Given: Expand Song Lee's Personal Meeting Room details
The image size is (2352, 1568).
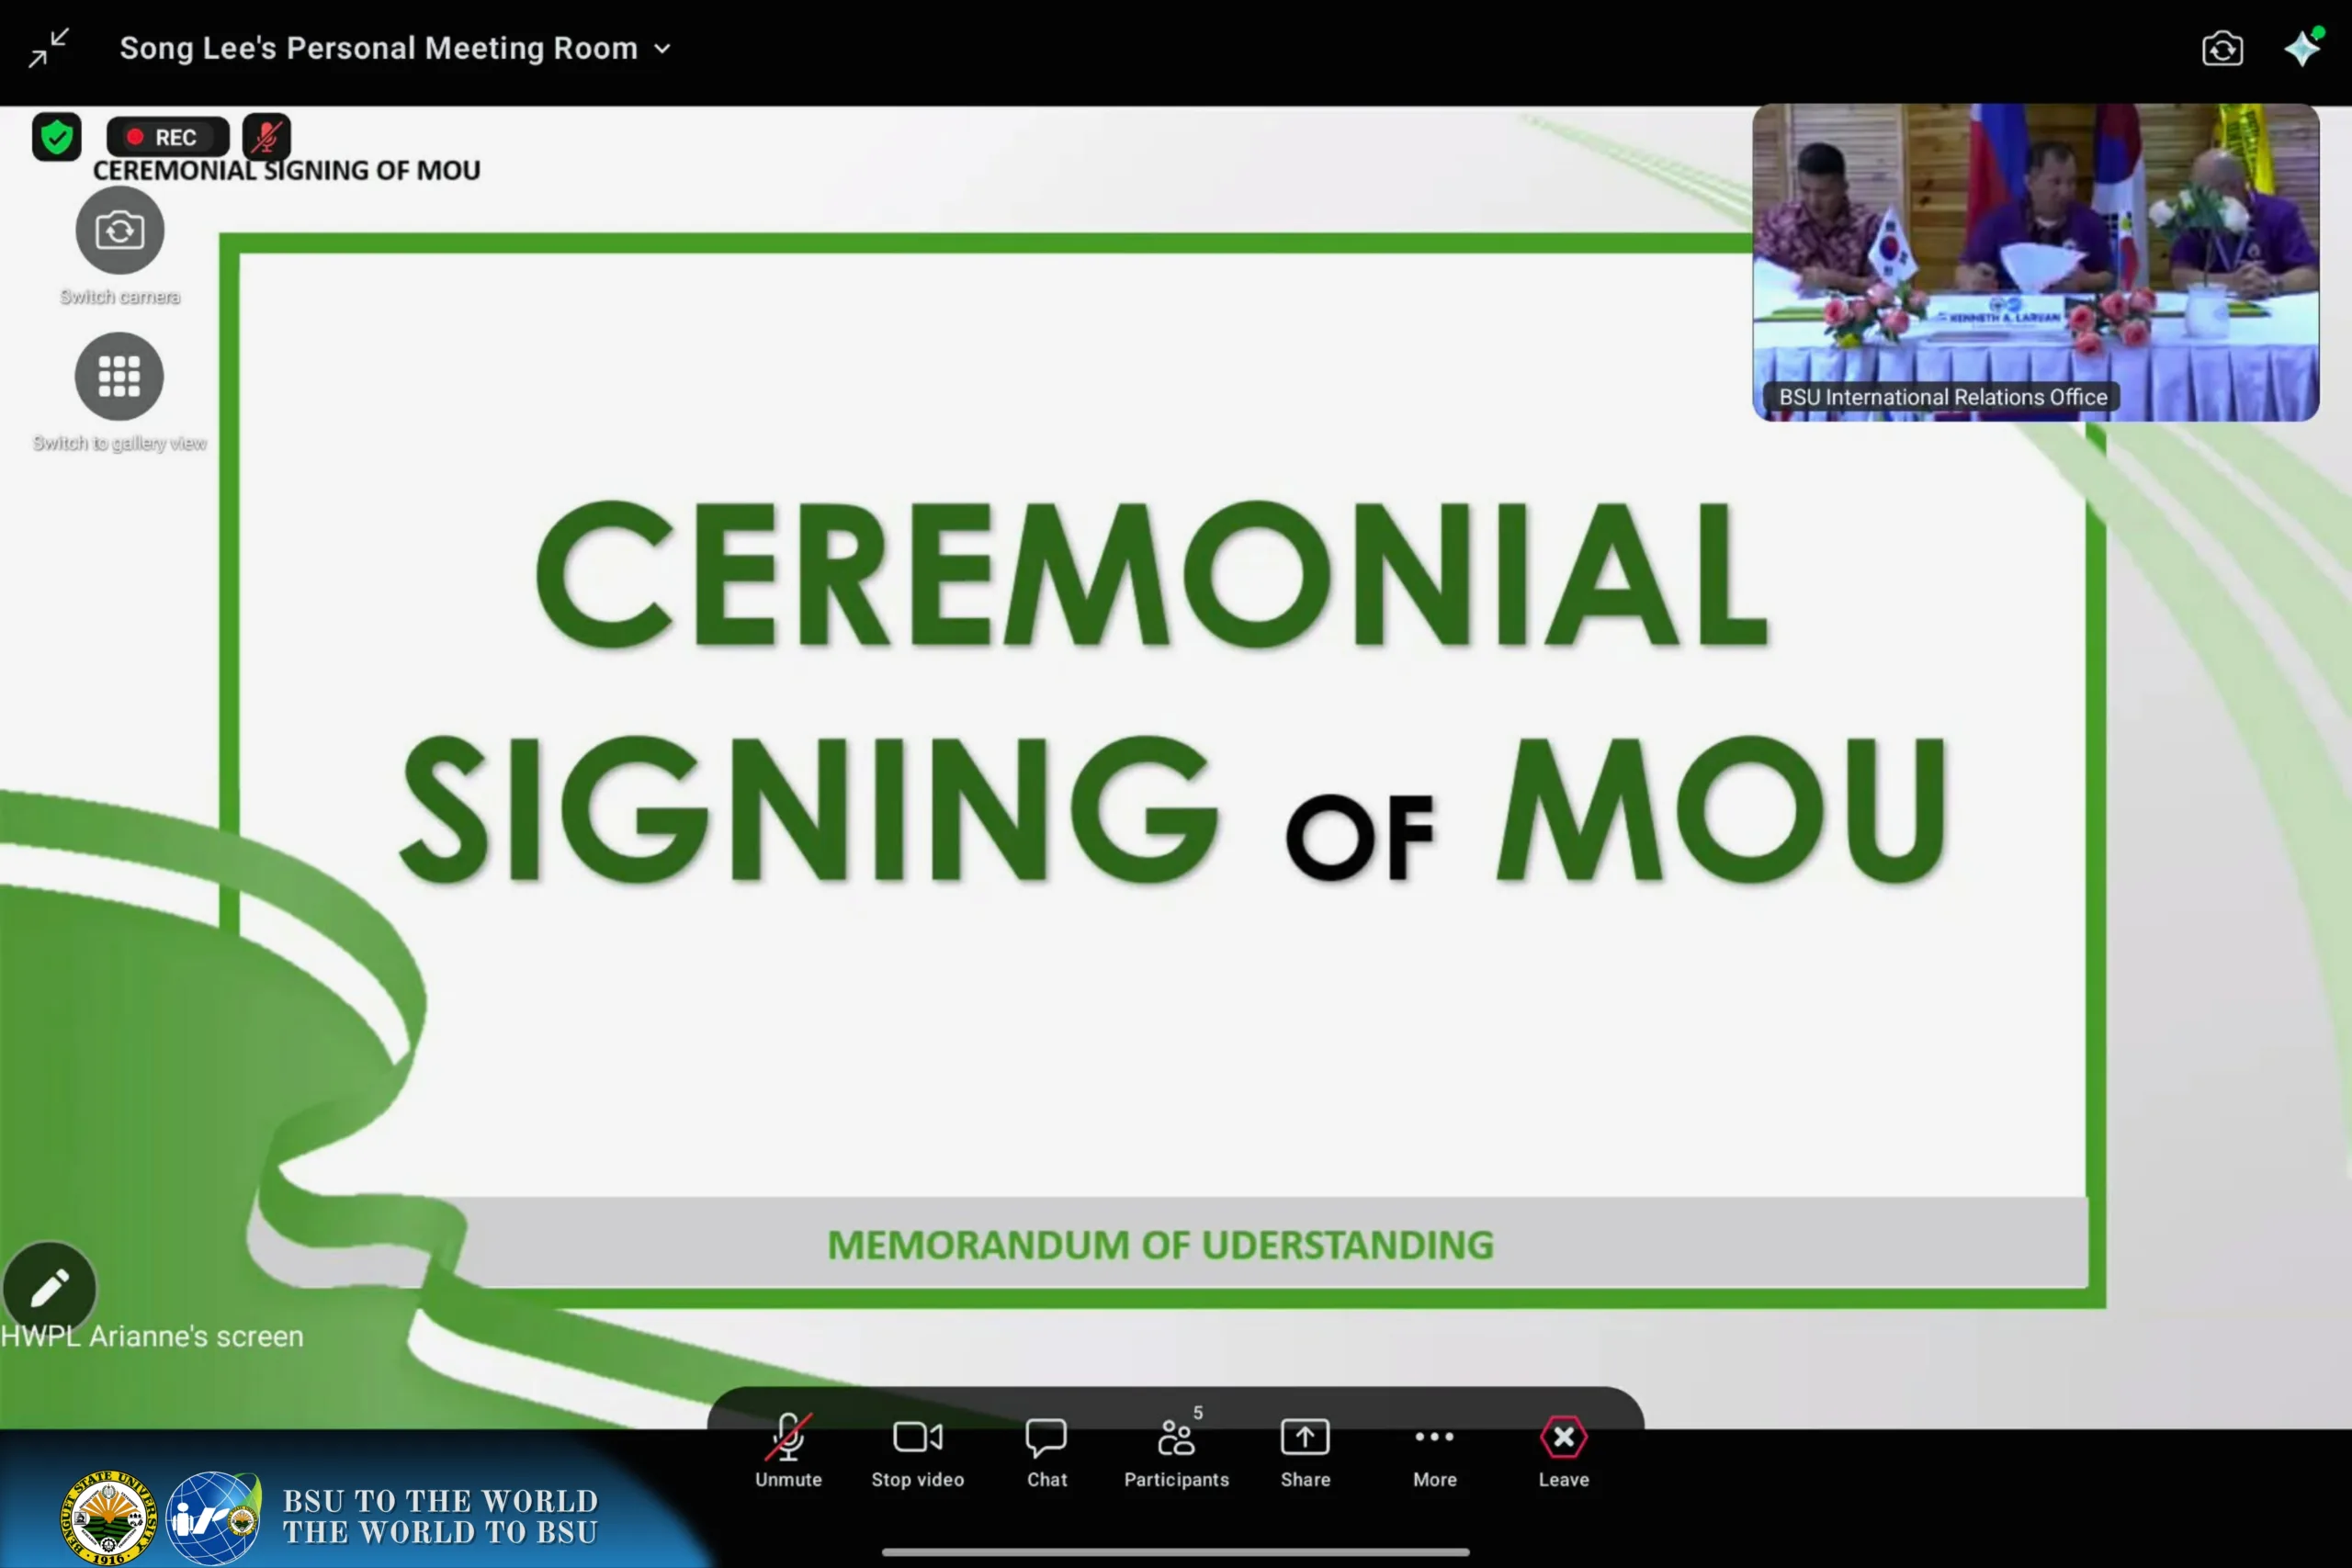Looking at the screenshot, I should [662, 48].
